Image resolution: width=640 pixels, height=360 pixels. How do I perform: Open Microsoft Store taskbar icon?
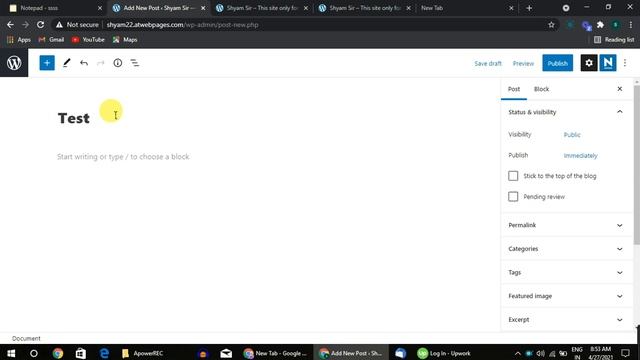[81, 353]
